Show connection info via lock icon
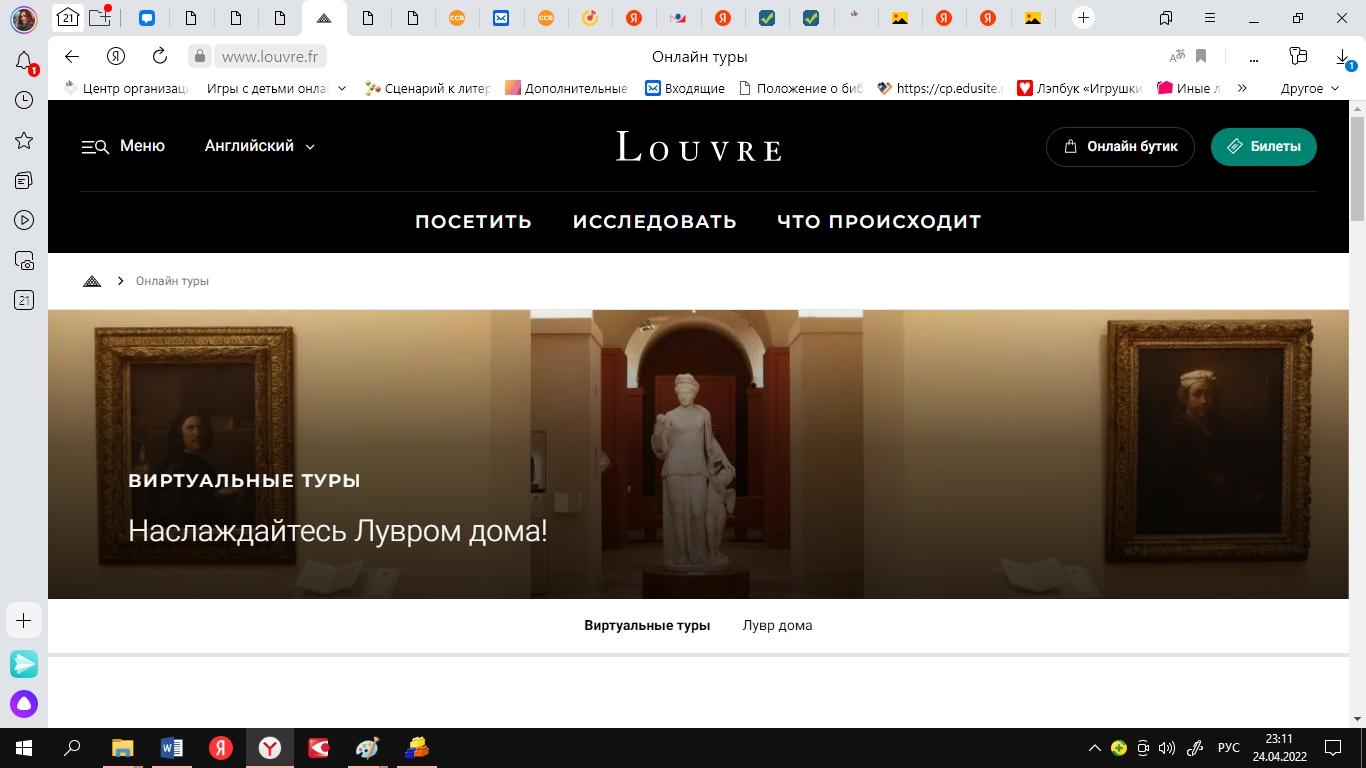Viewport: 1366px width, 768px height. [200, 56]
